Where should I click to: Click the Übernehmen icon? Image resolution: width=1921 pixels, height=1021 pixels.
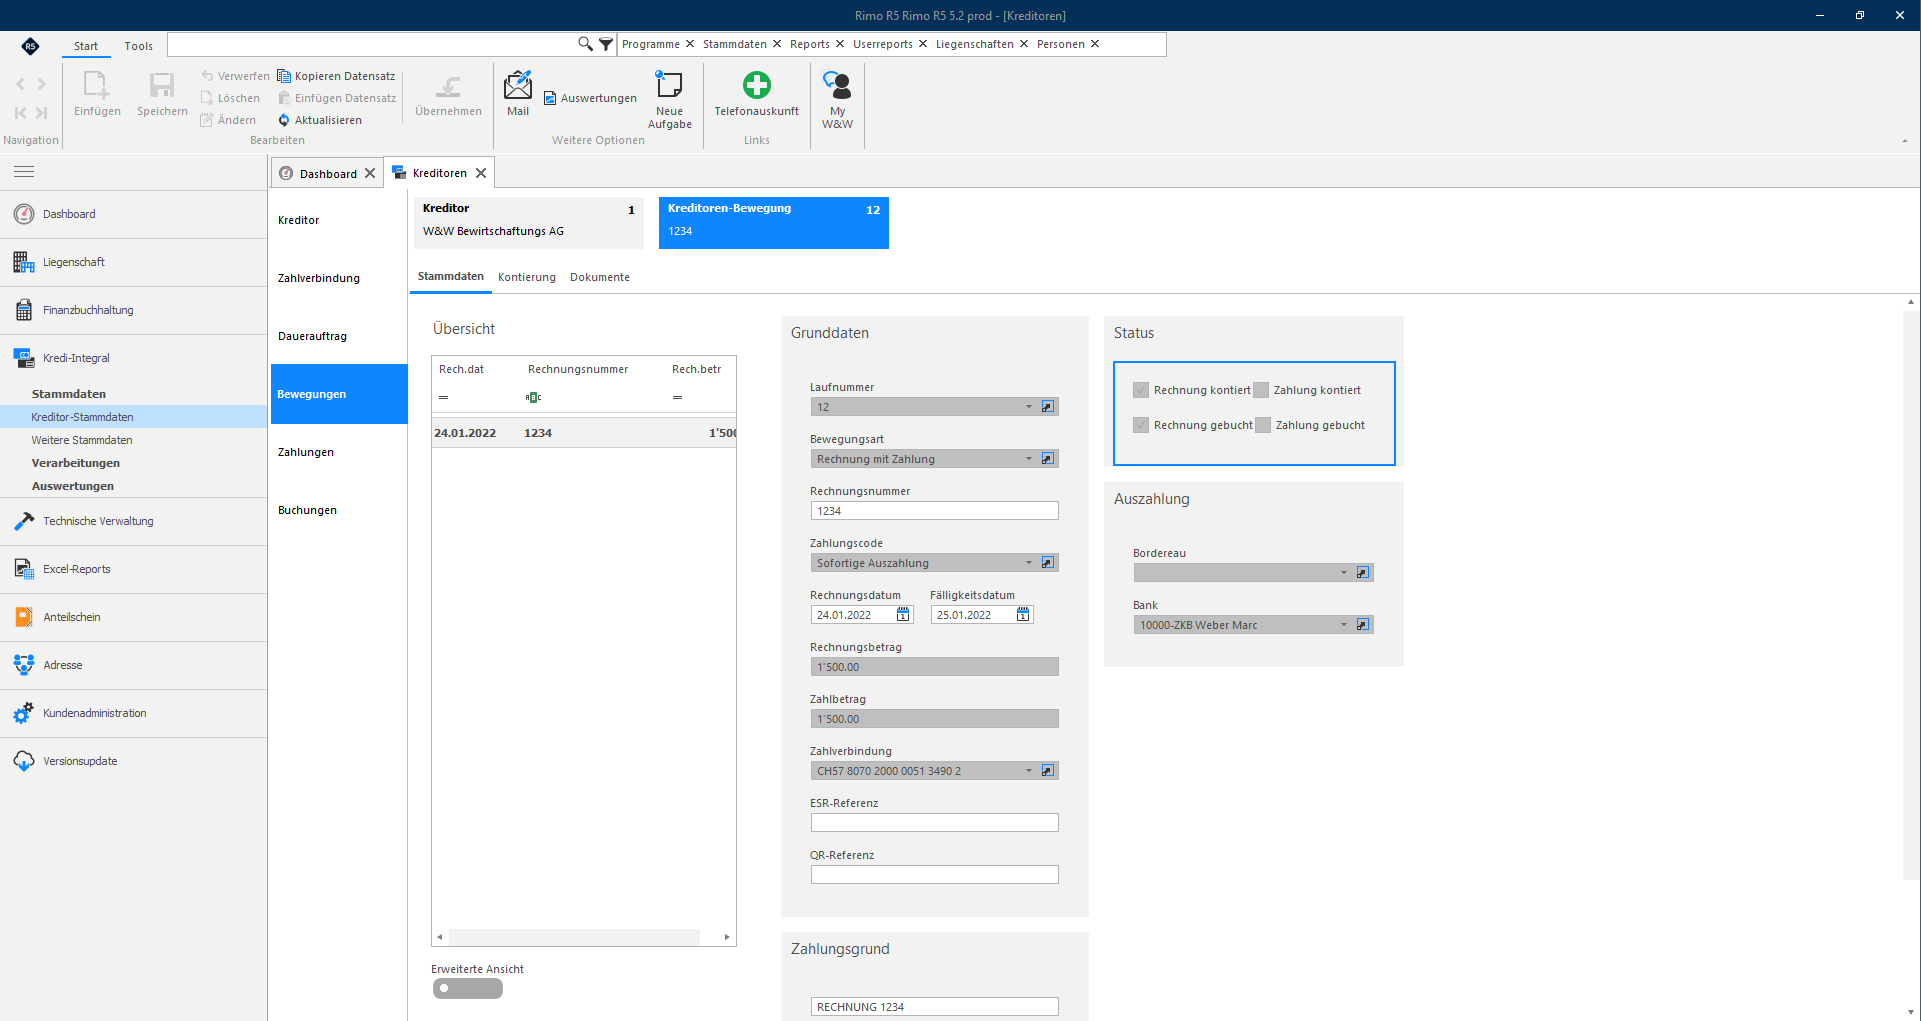tap(448, 87)
